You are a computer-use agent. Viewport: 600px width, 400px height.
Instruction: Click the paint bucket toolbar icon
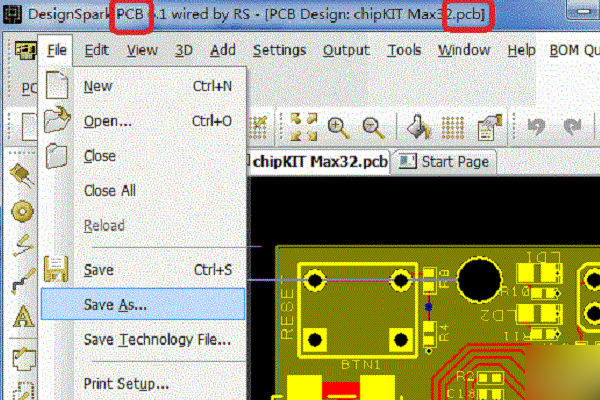[418, 127]
